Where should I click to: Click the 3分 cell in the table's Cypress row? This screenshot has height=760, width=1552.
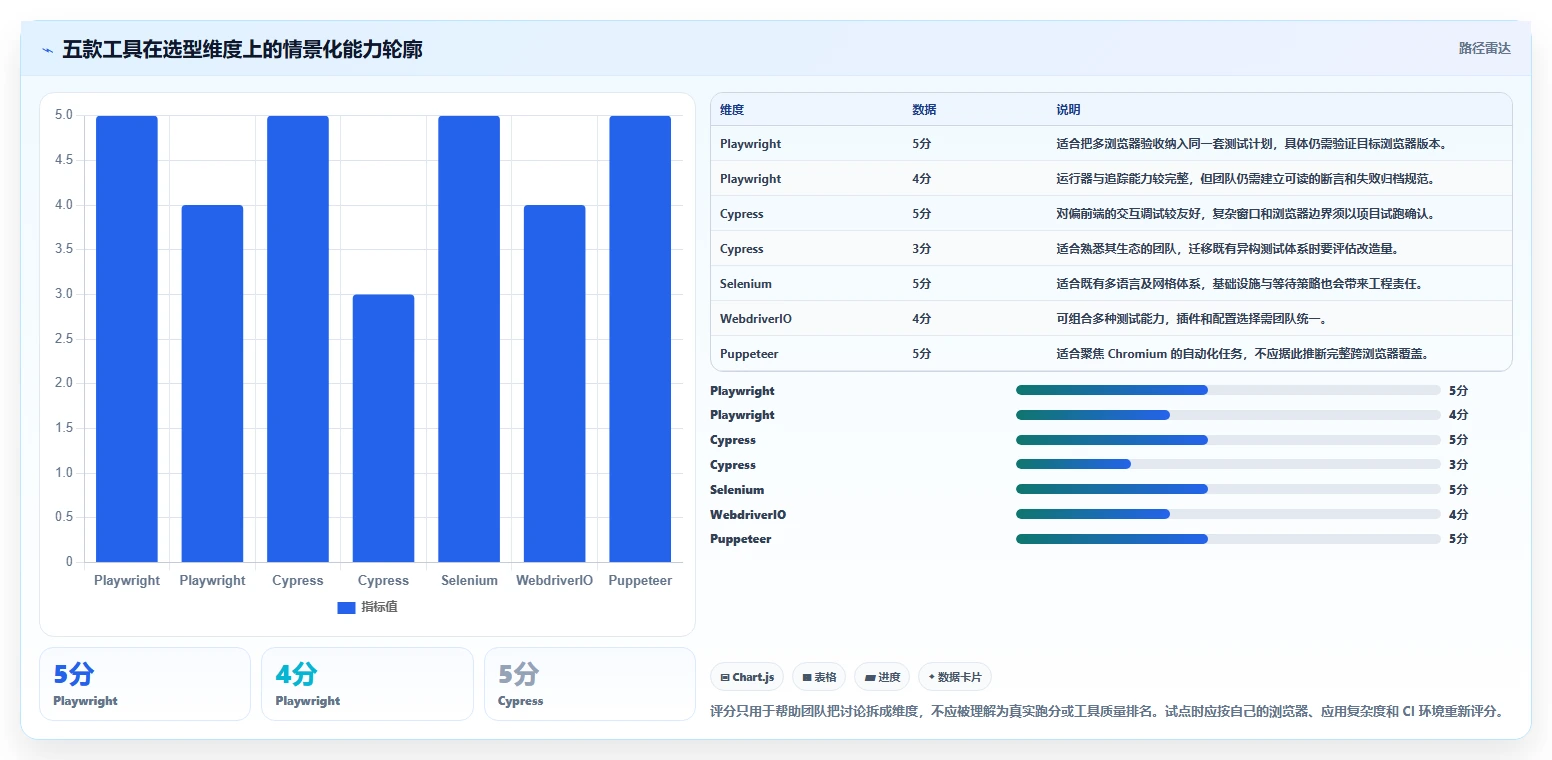tap(921, 249)
